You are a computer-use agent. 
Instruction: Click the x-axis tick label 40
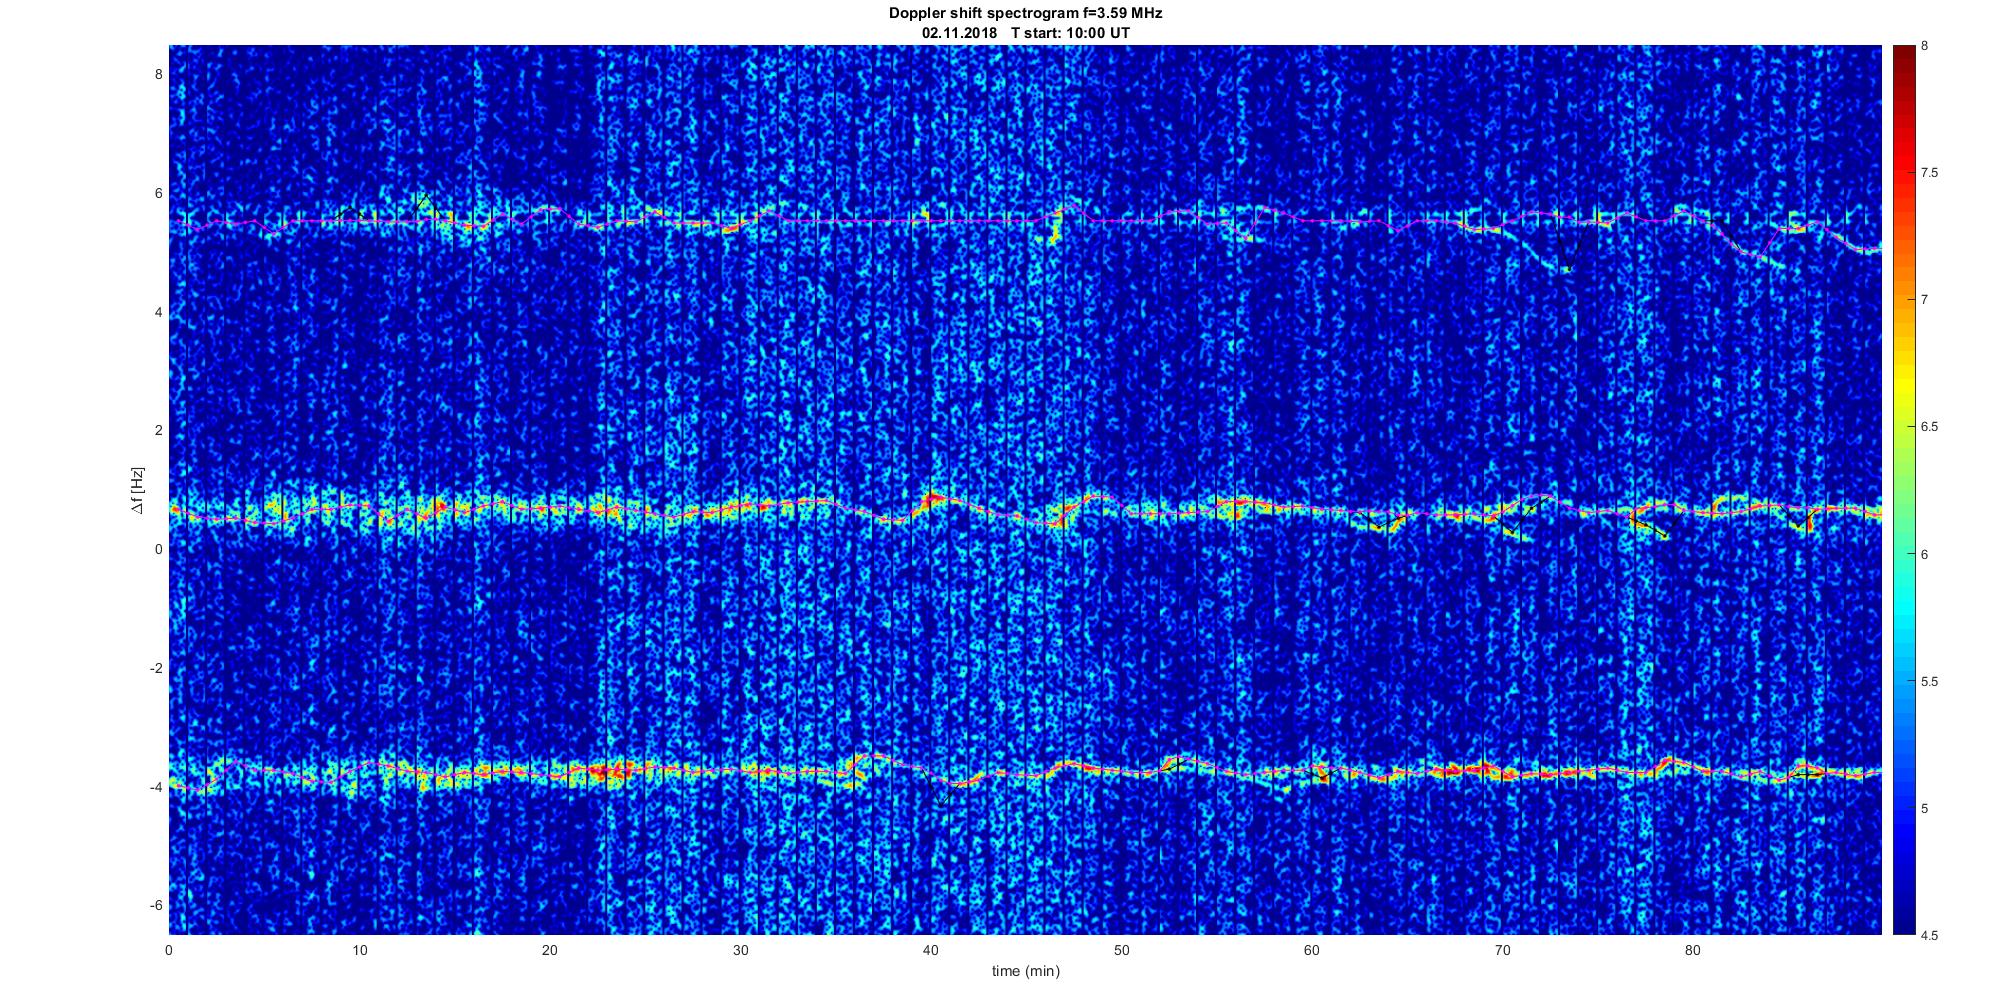931,949
